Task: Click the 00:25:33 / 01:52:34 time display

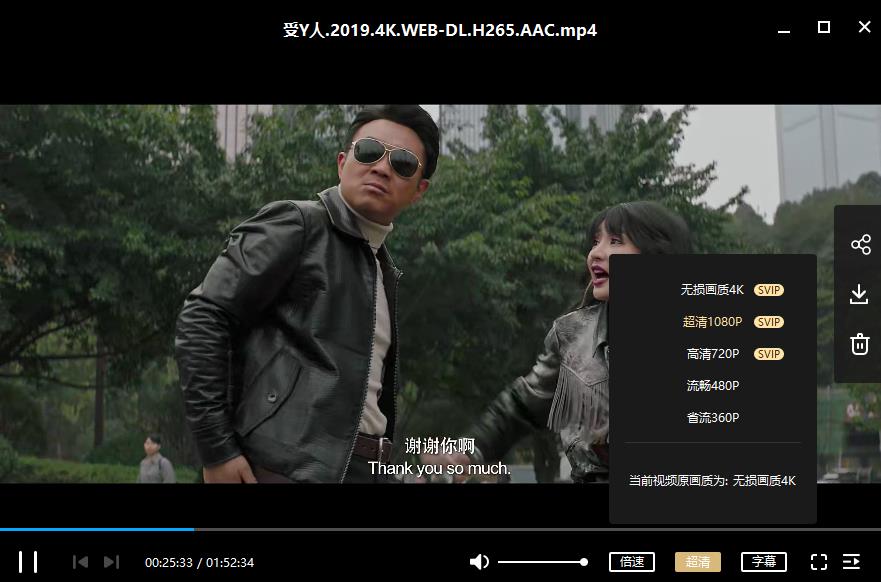Action: 199,562
